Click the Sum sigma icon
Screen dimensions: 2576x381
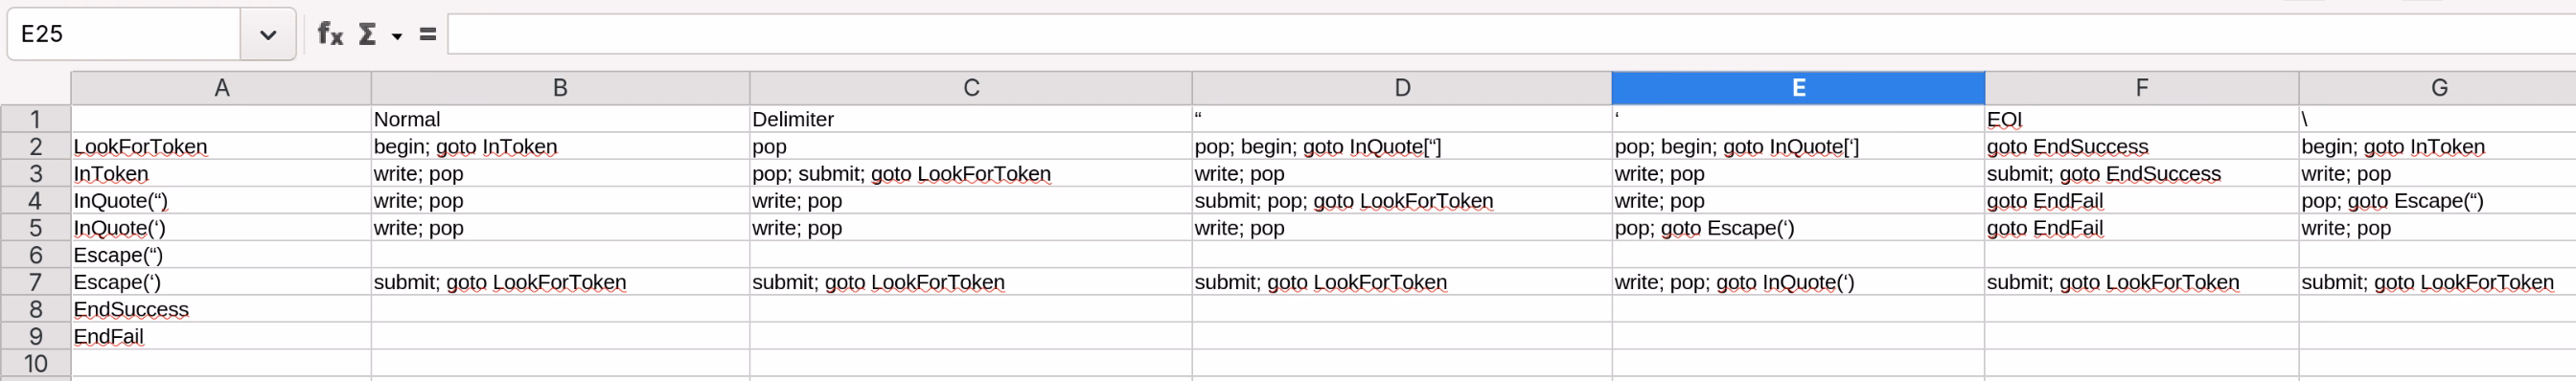368,34
